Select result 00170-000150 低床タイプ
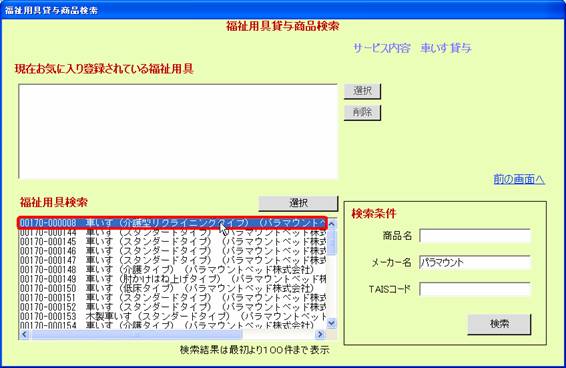 pyautogui.click(x=173, y=289)
